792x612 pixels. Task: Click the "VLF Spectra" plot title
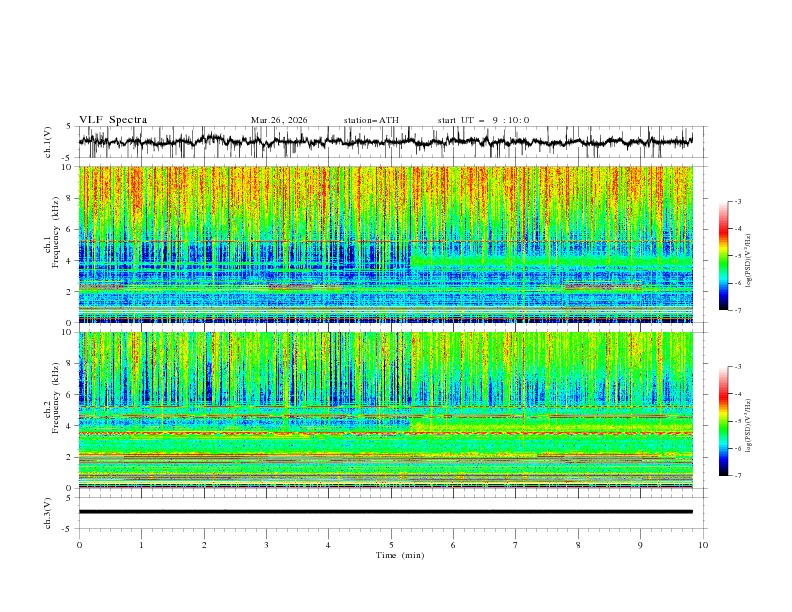113,120
